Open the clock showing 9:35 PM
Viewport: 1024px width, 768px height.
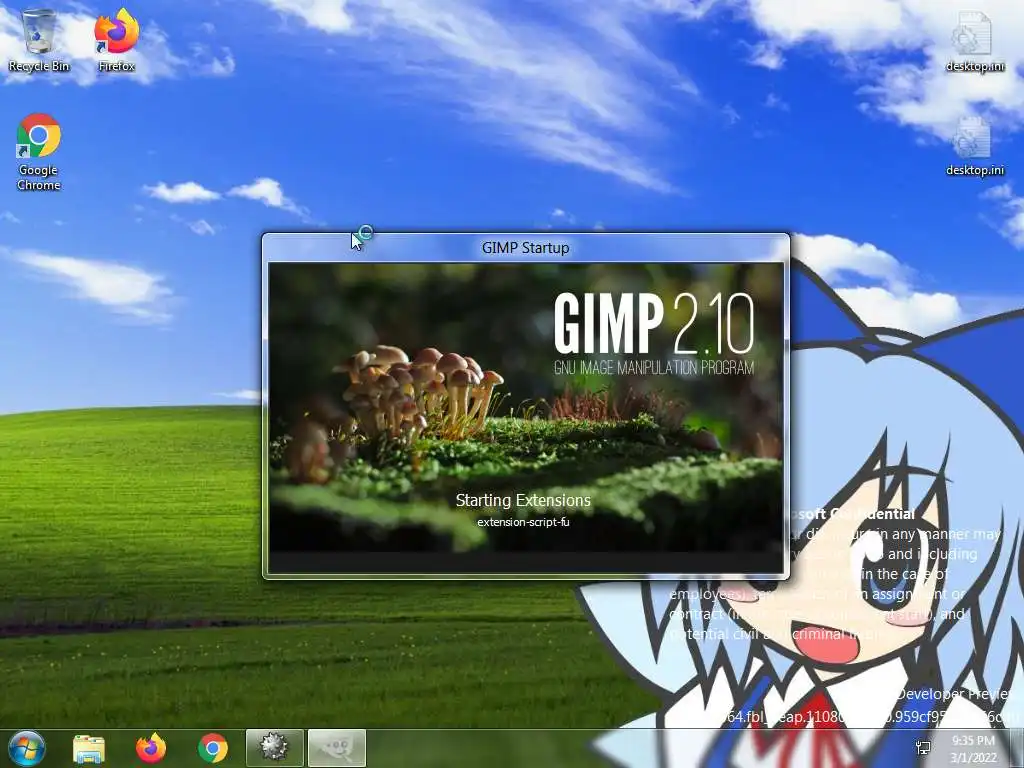coord(973,749)
